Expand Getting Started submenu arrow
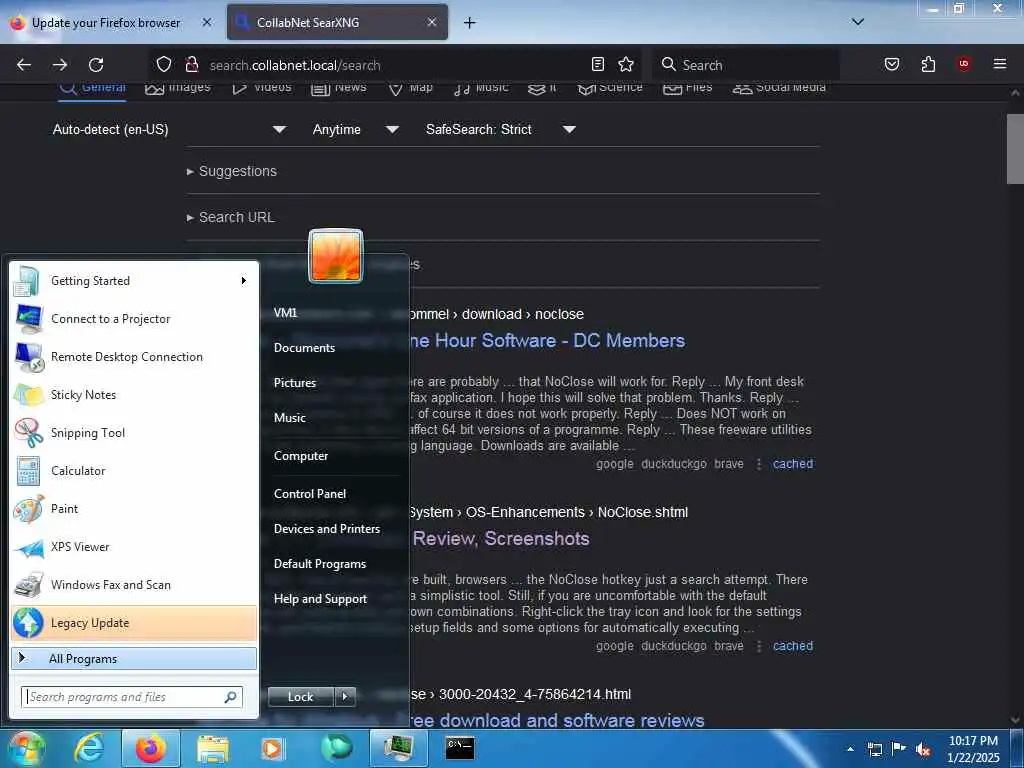Image resolution: width=1024 pixels, height=768 pixels. (244, 281)
